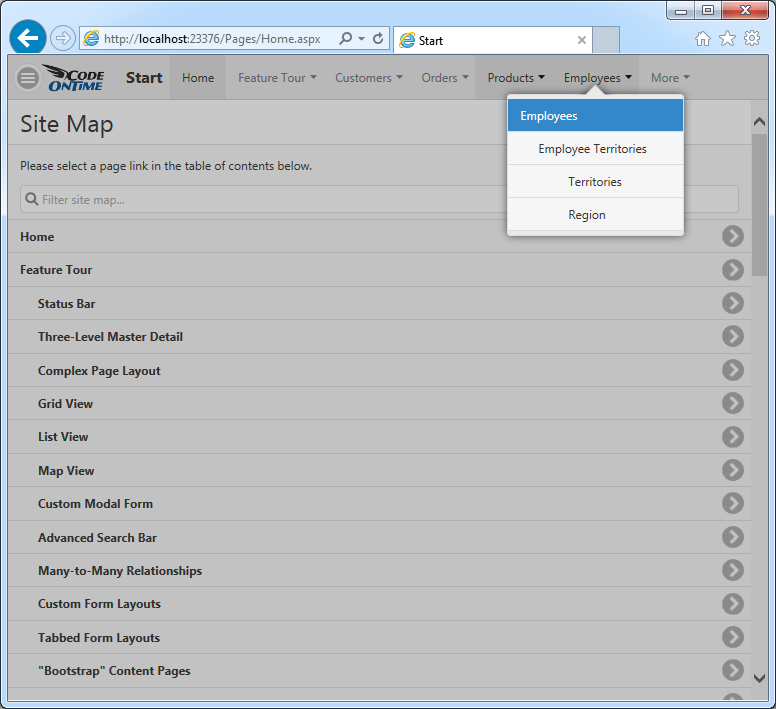Click the new tab button
776x709 pixels.
[x=606, y=40]
